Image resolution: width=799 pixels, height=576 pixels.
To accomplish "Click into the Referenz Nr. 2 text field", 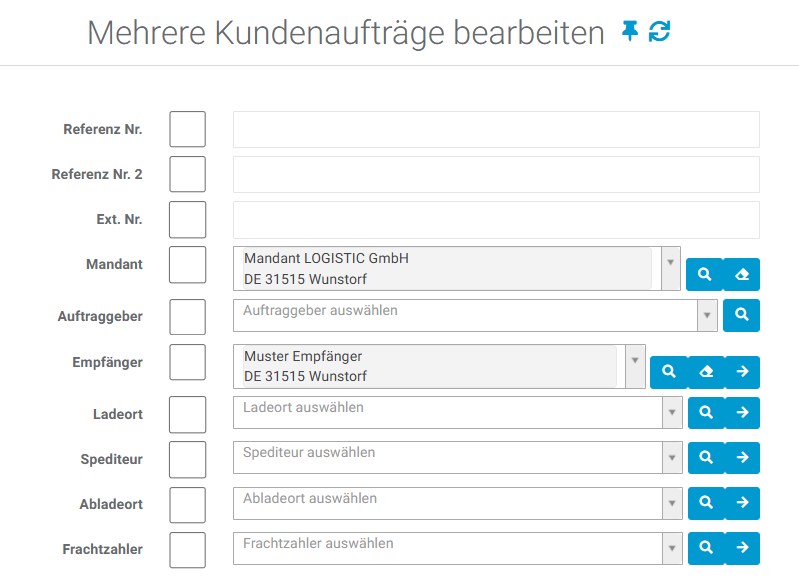I will coord(496,174).
